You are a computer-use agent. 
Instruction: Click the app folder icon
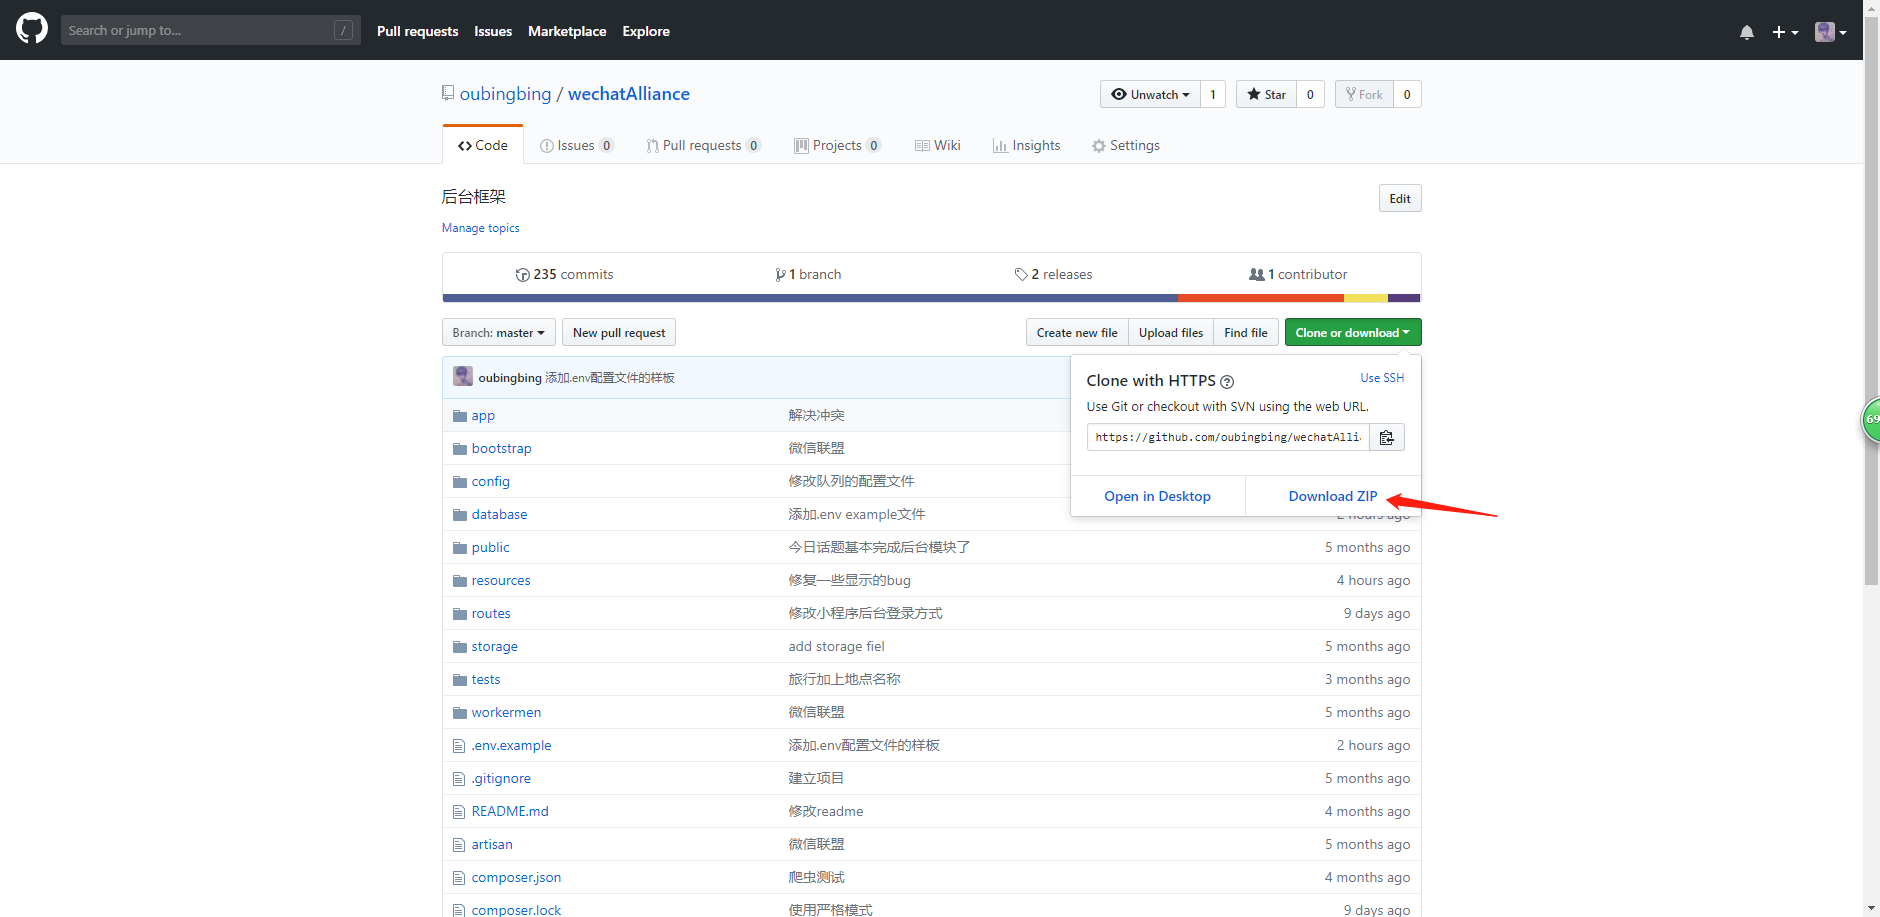[x=460, y=415]
